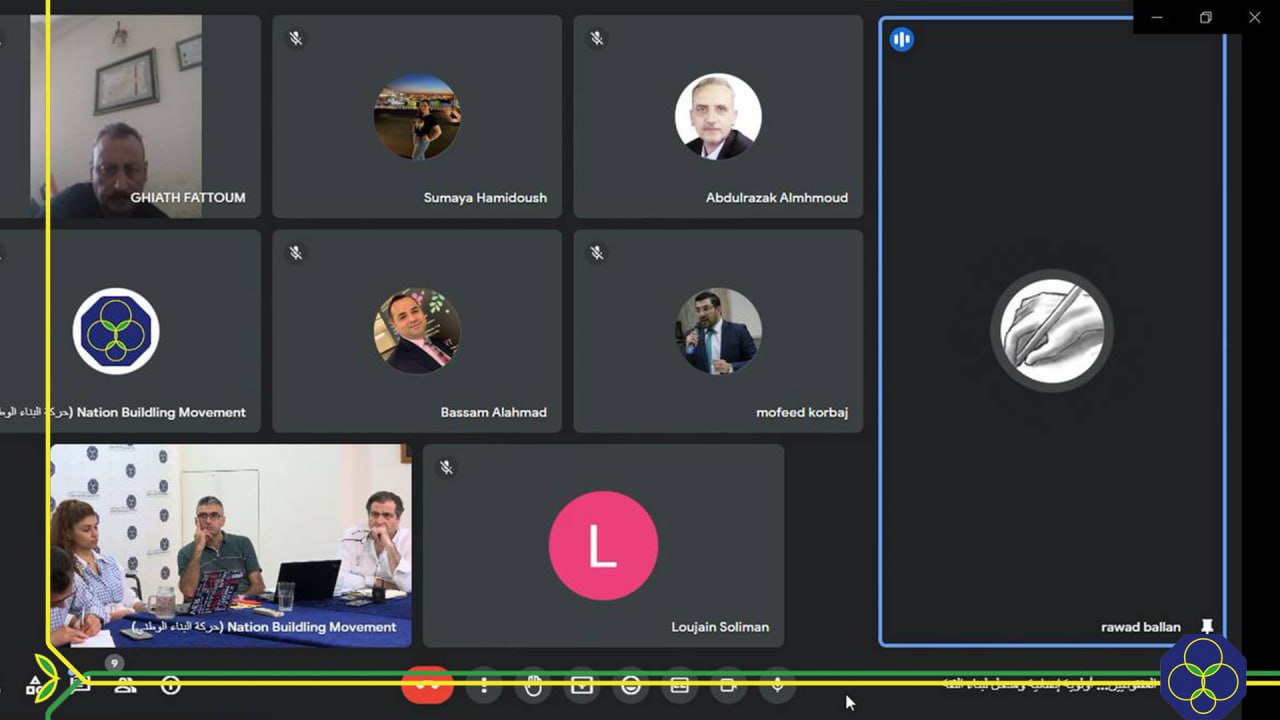
Task: Select Sumaya Hamidoush's participant tile
Action: pos(417,116)
